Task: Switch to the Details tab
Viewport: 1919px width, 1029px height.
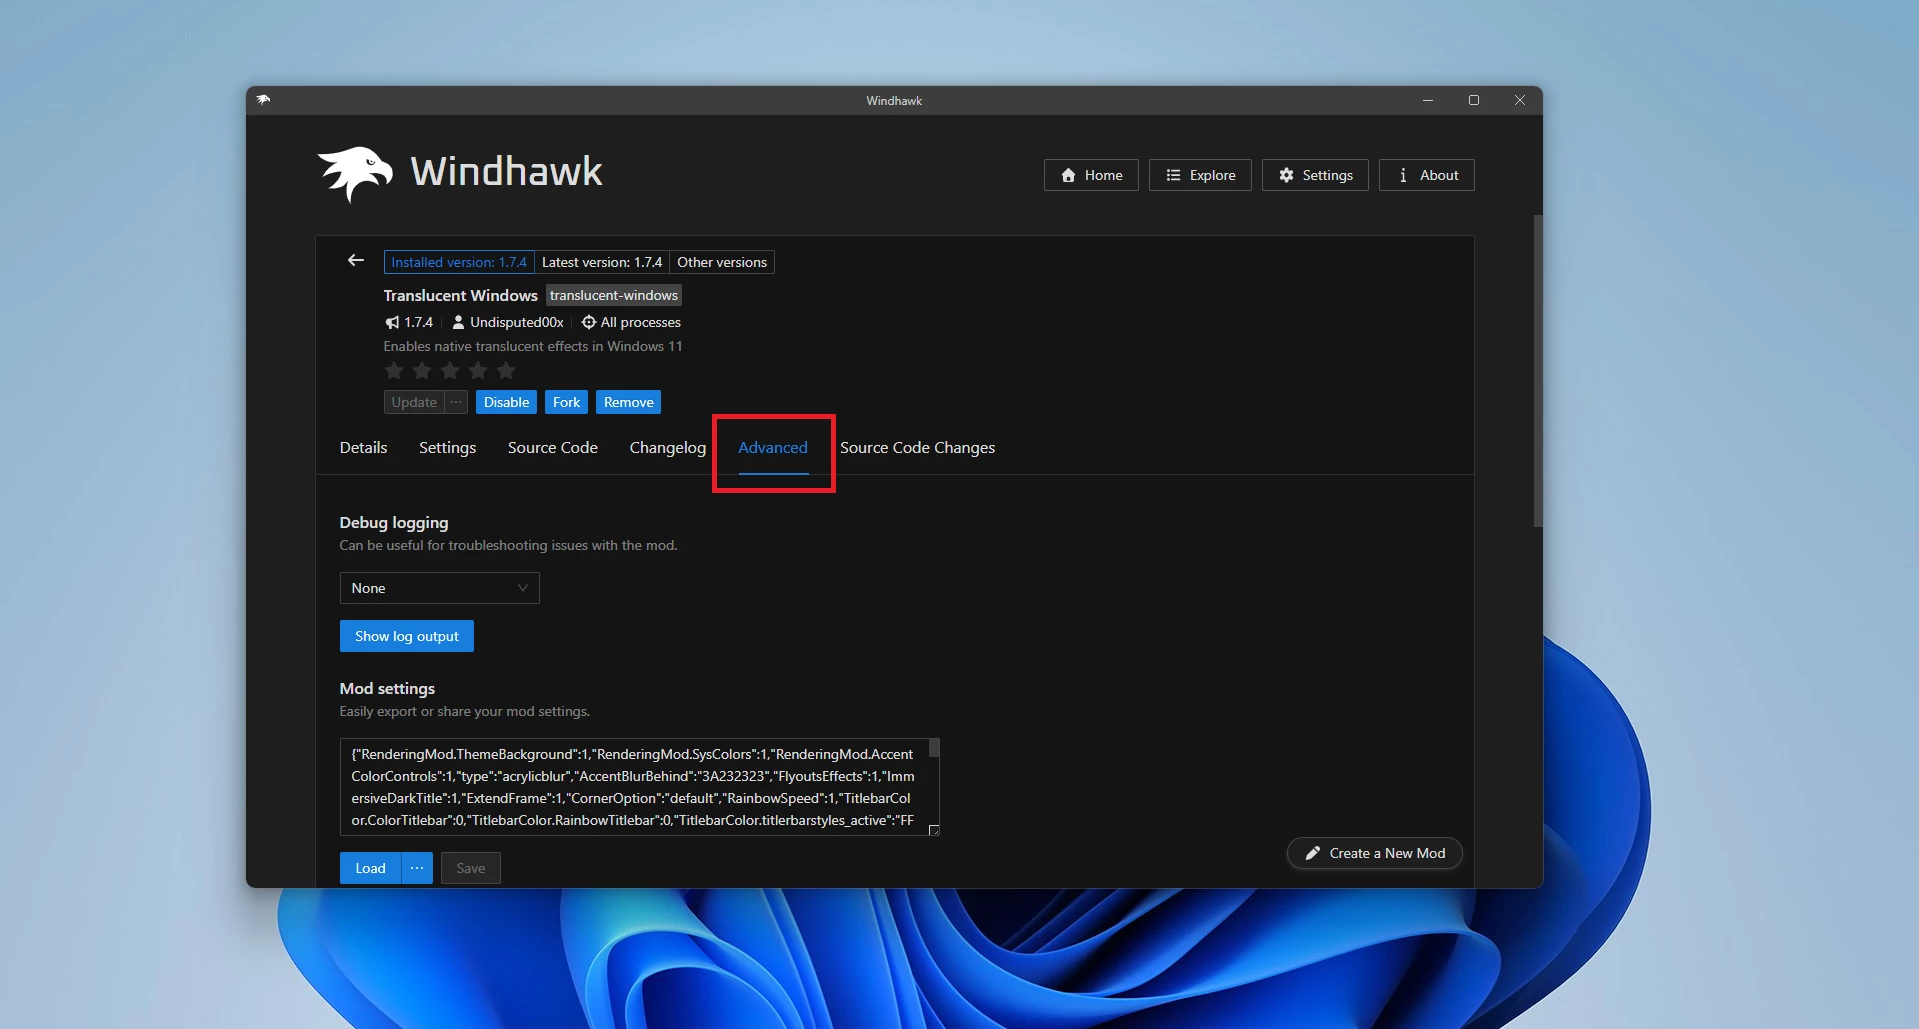Action: click(x=363, y=447)
